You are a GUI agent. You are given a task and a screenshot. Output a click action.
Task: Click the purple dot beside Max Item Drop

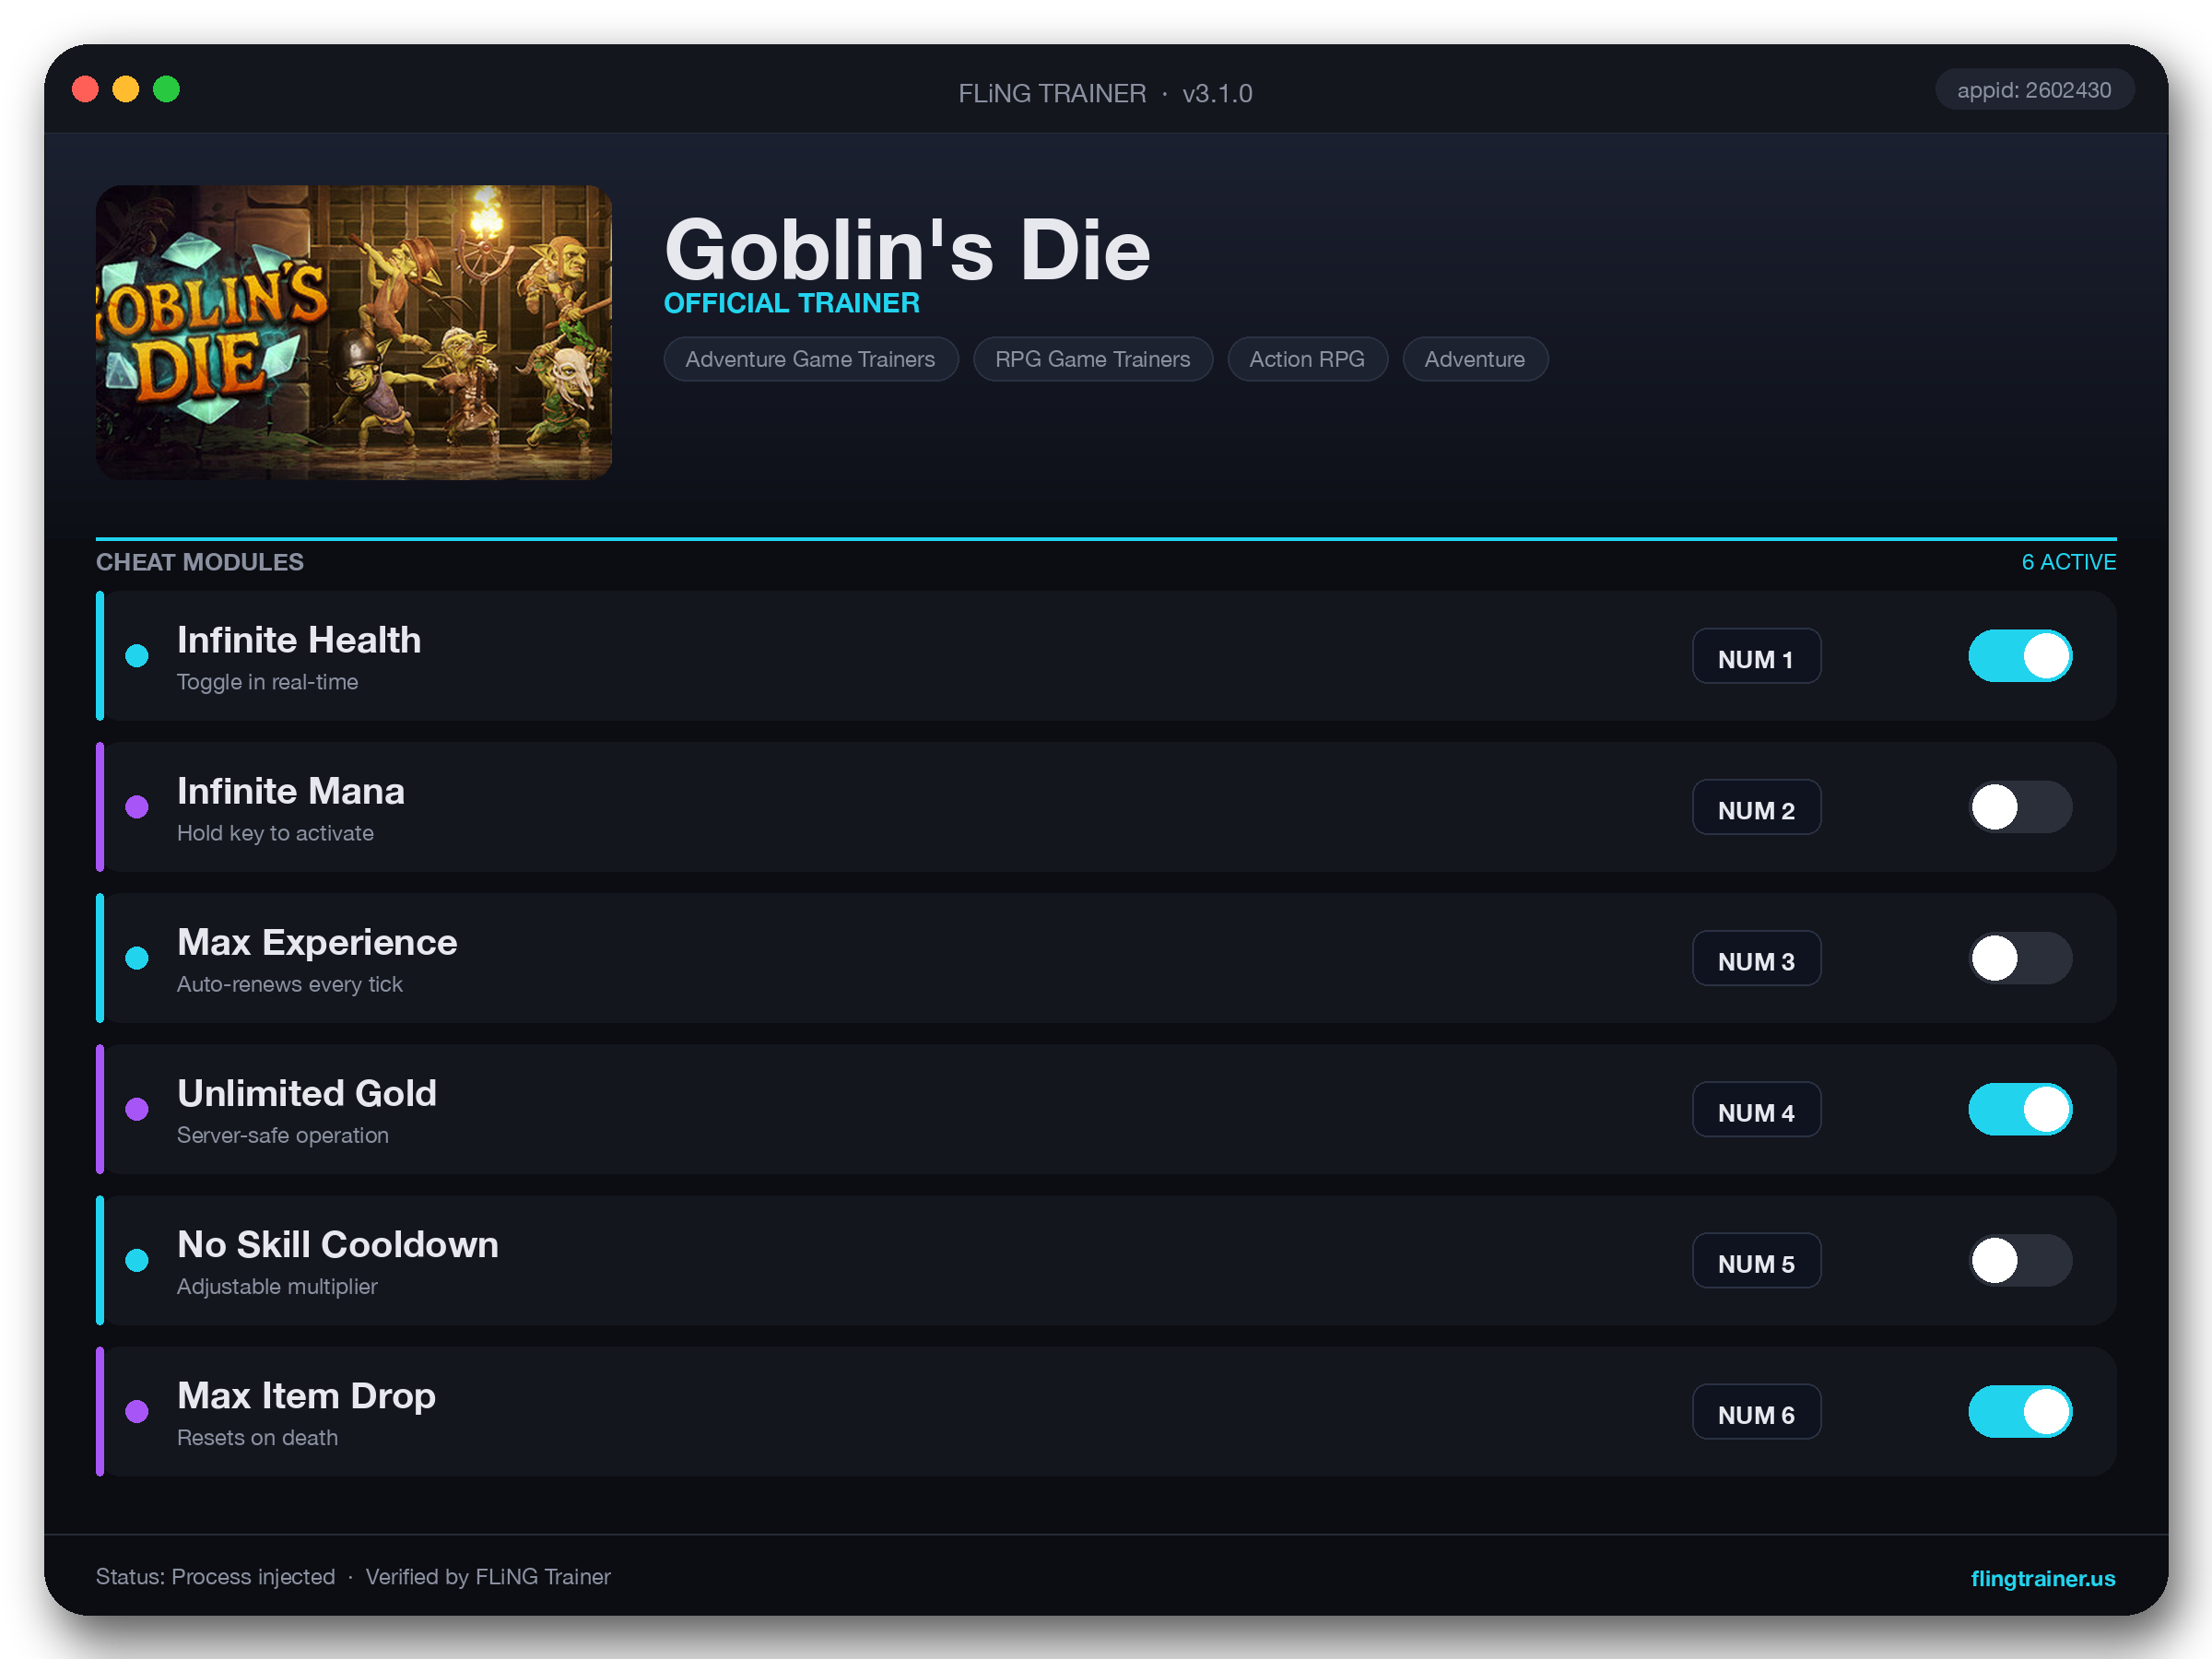click(137, 1411)
